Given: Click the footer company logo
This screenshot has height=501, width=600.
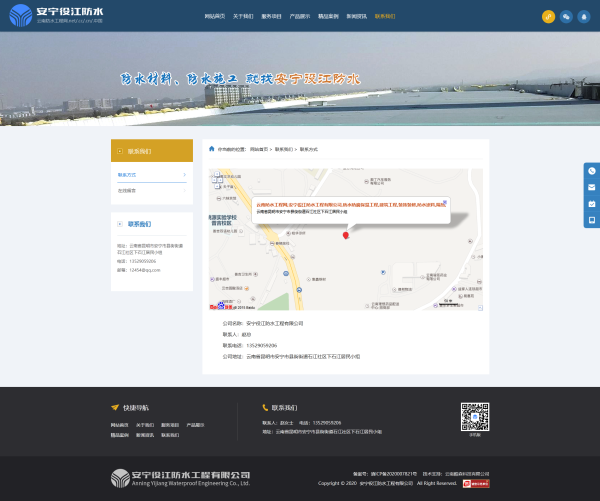Looking at the screenshot, I should tap(180, 478).
